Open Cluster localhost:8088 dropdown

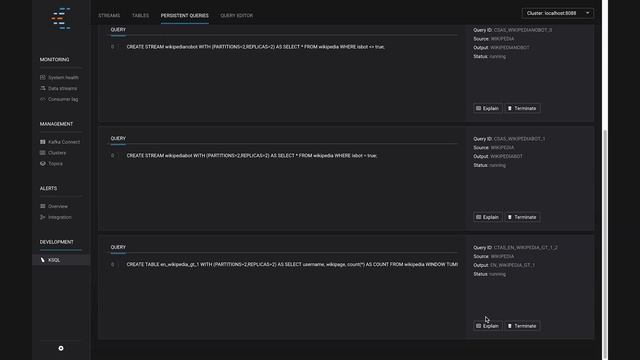(x=558, y=13)
